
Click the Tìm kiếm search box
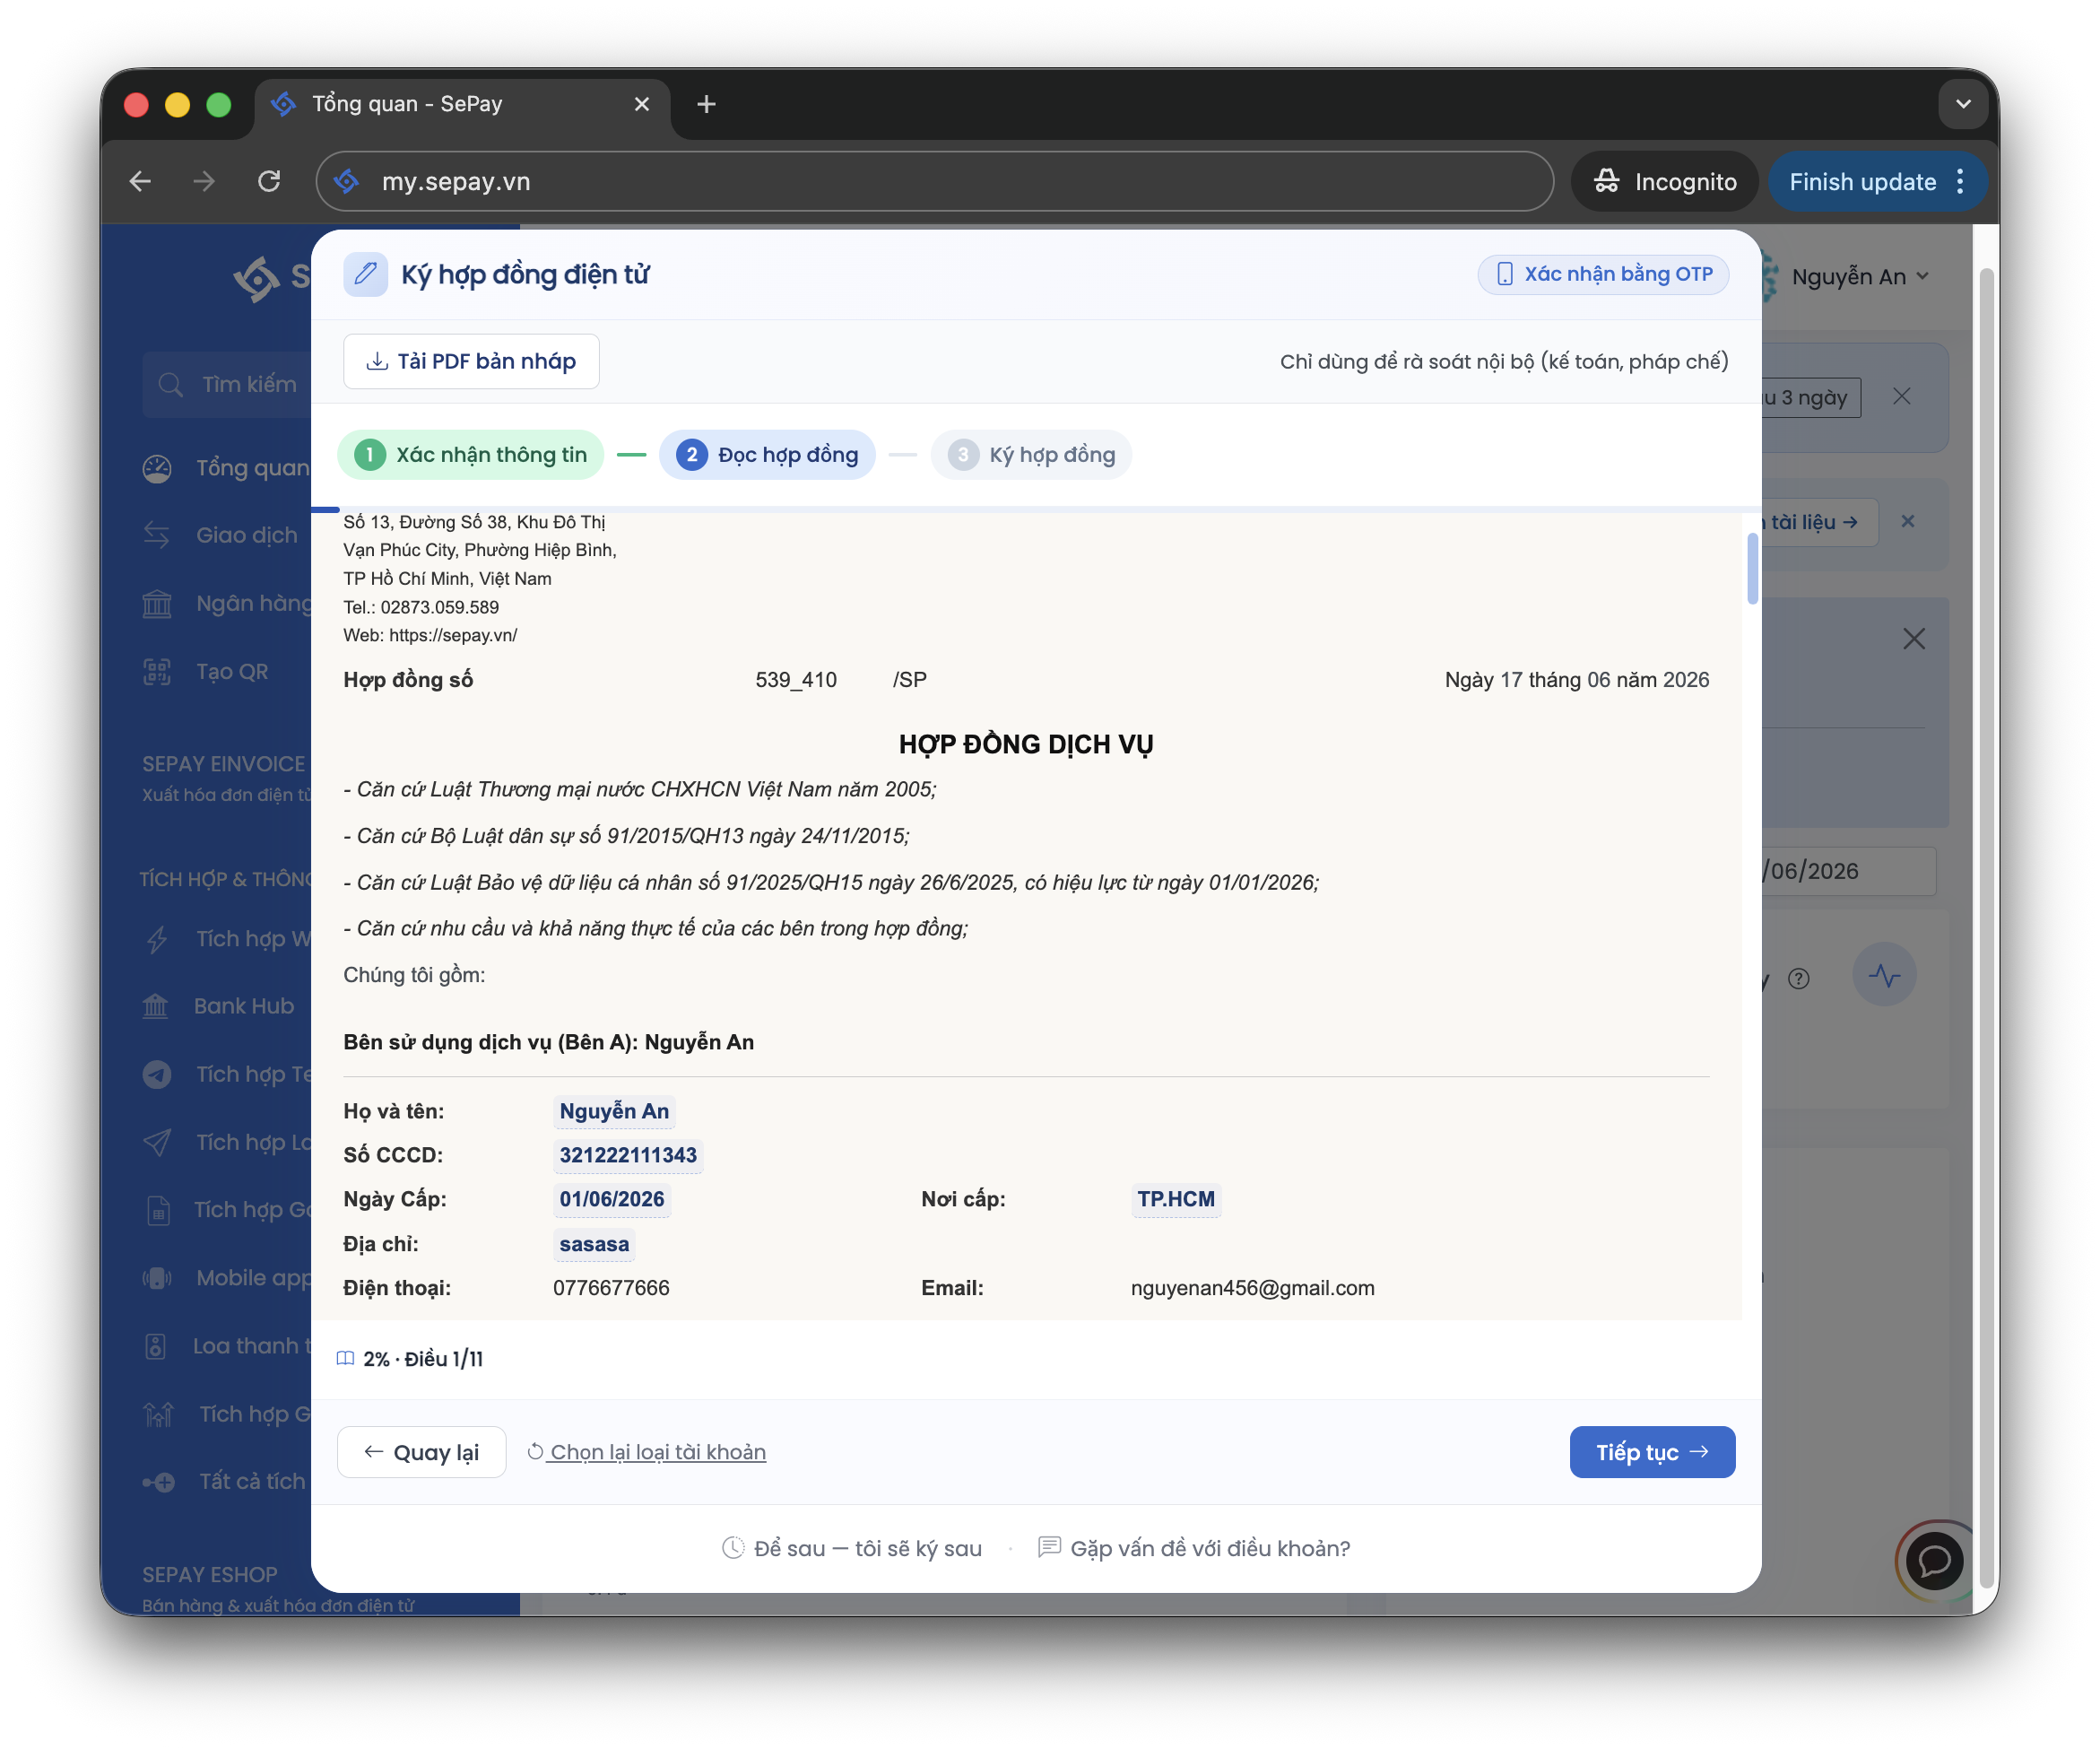pos(228,384)
